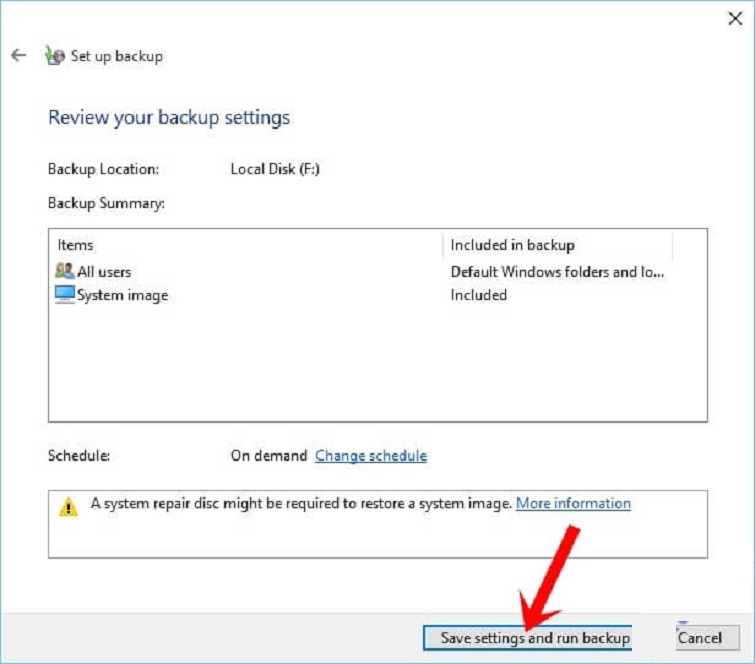
Task: Cancel the backup setup
Action: coord(707,638)
